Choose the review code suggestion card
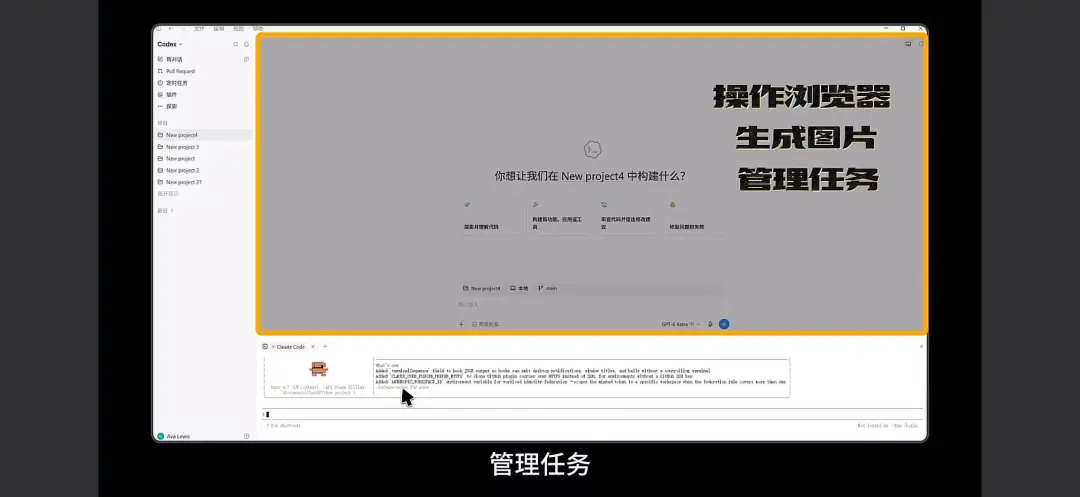The width and height of the screenshot is (1080, 497). (x=627, y=216)
